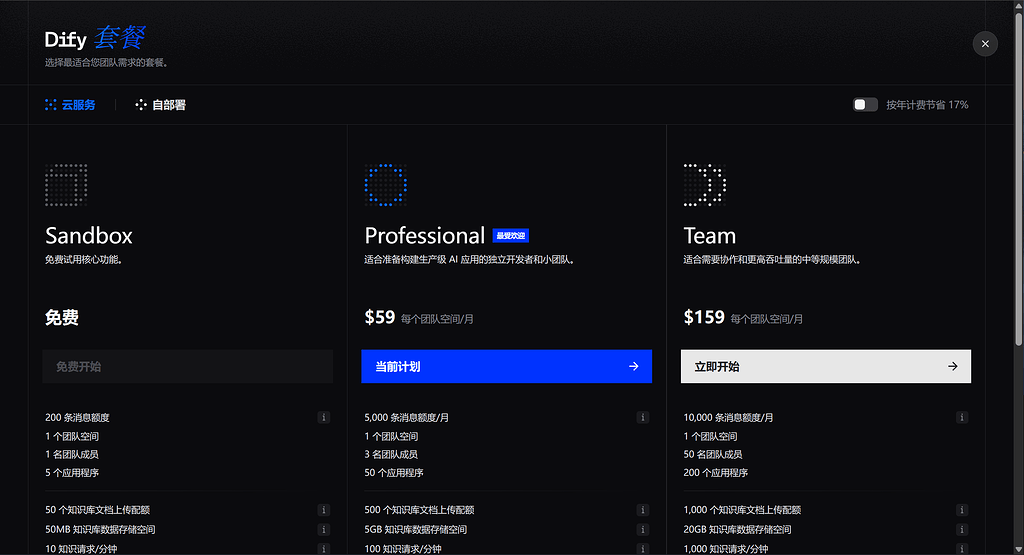Click Professional 50 个应用程序 text
The width and height of the screenshot is (1024, 555).
394,473
